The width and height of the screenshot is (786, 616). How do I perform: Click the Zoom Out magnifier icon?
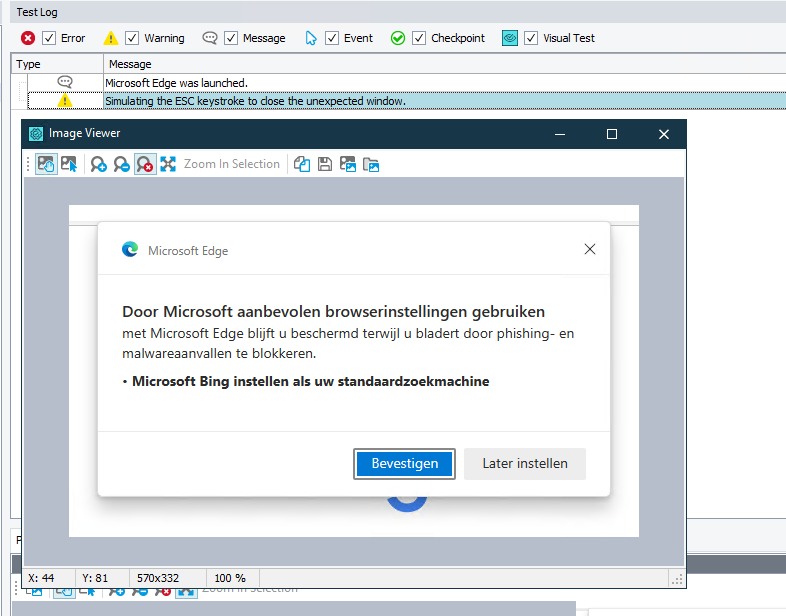(121, 164)
